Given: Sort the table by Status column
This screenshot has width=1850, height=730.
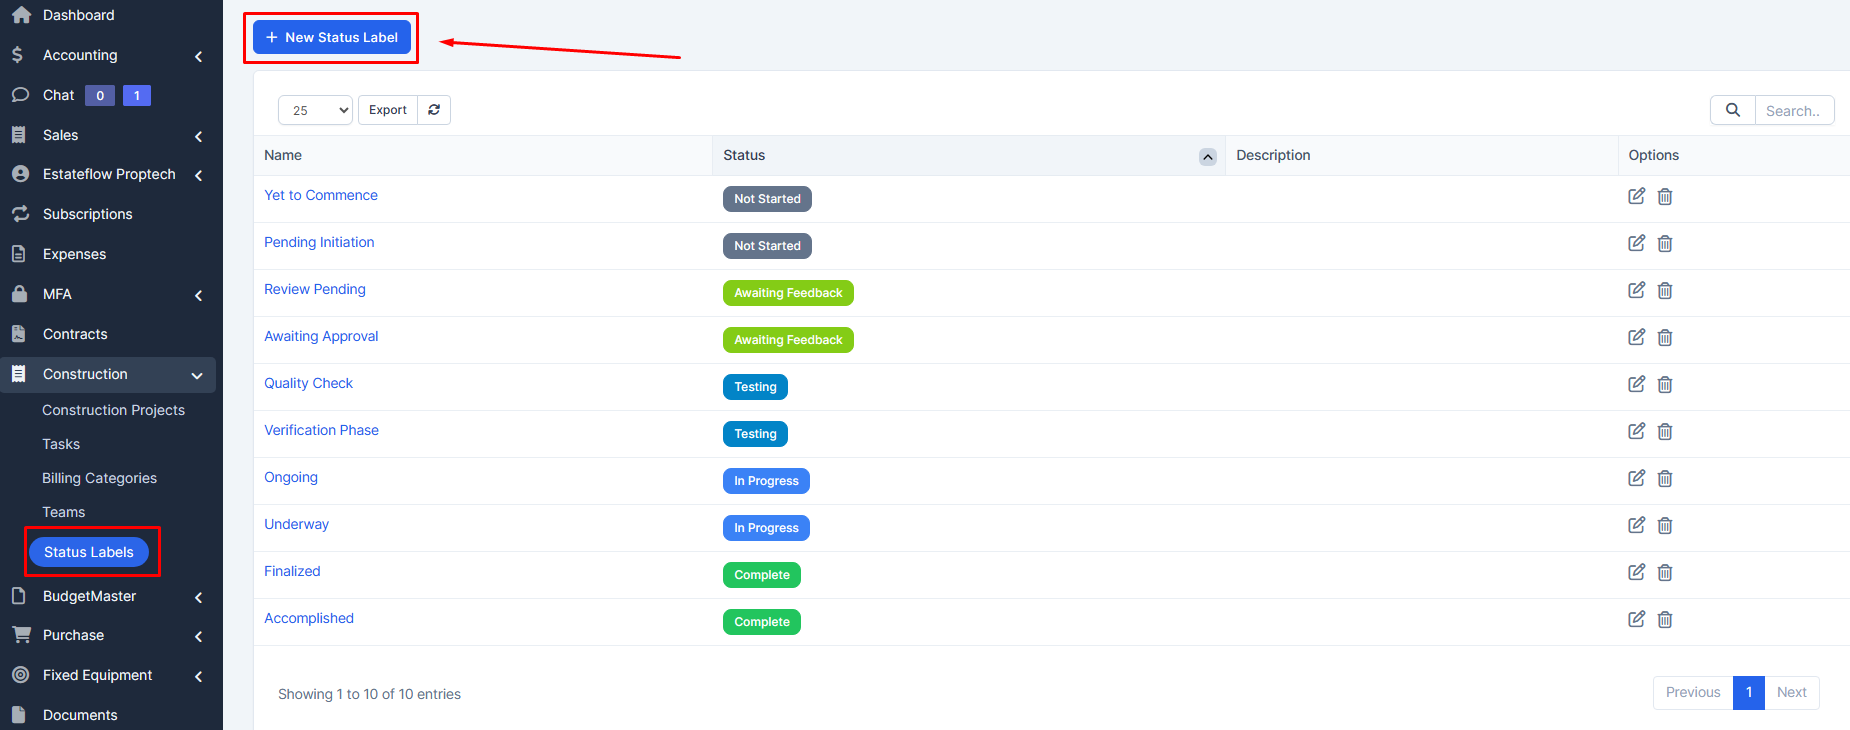Looking at the screenshot, I should coord(1207,156).
